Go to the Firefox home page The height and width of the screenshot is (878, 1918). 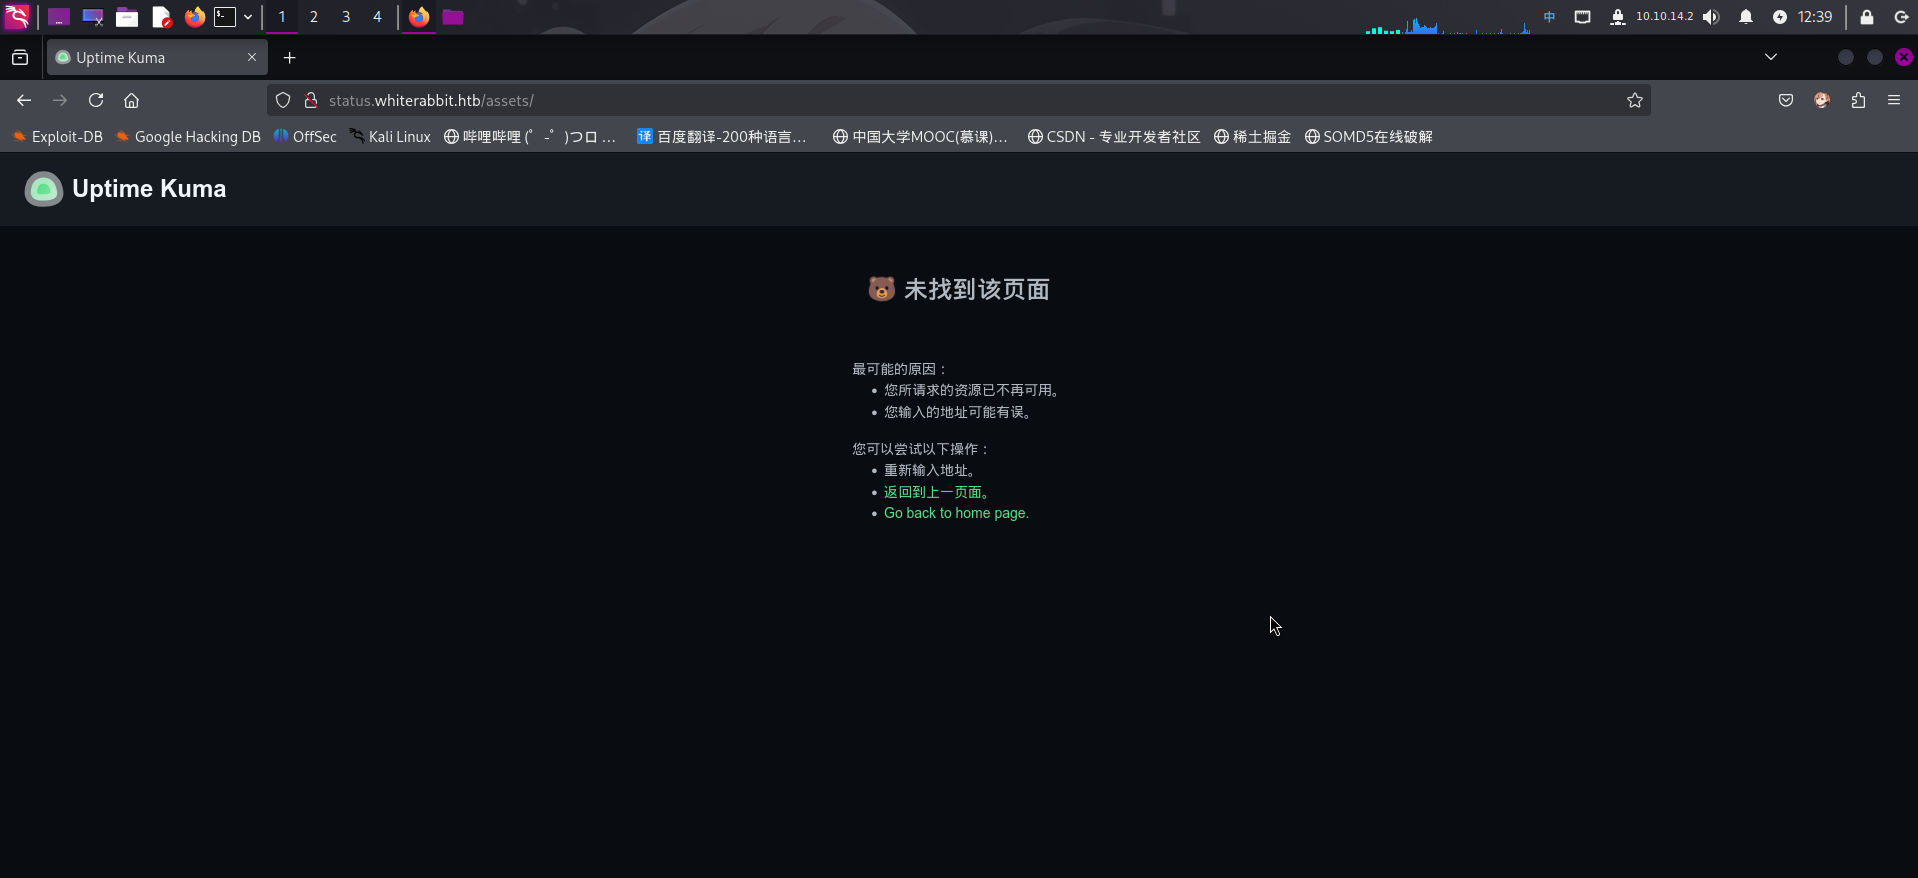pos(131,100)
